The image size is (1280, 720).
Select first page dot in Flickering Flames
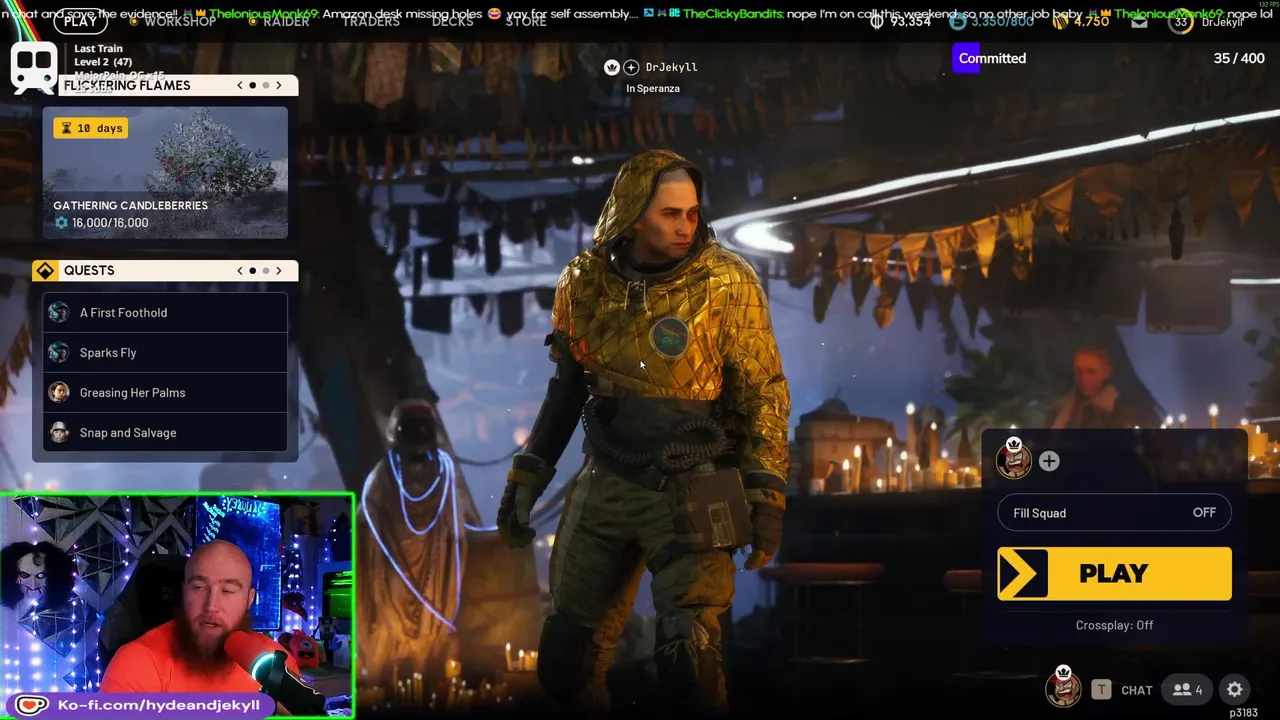point(252,85)
